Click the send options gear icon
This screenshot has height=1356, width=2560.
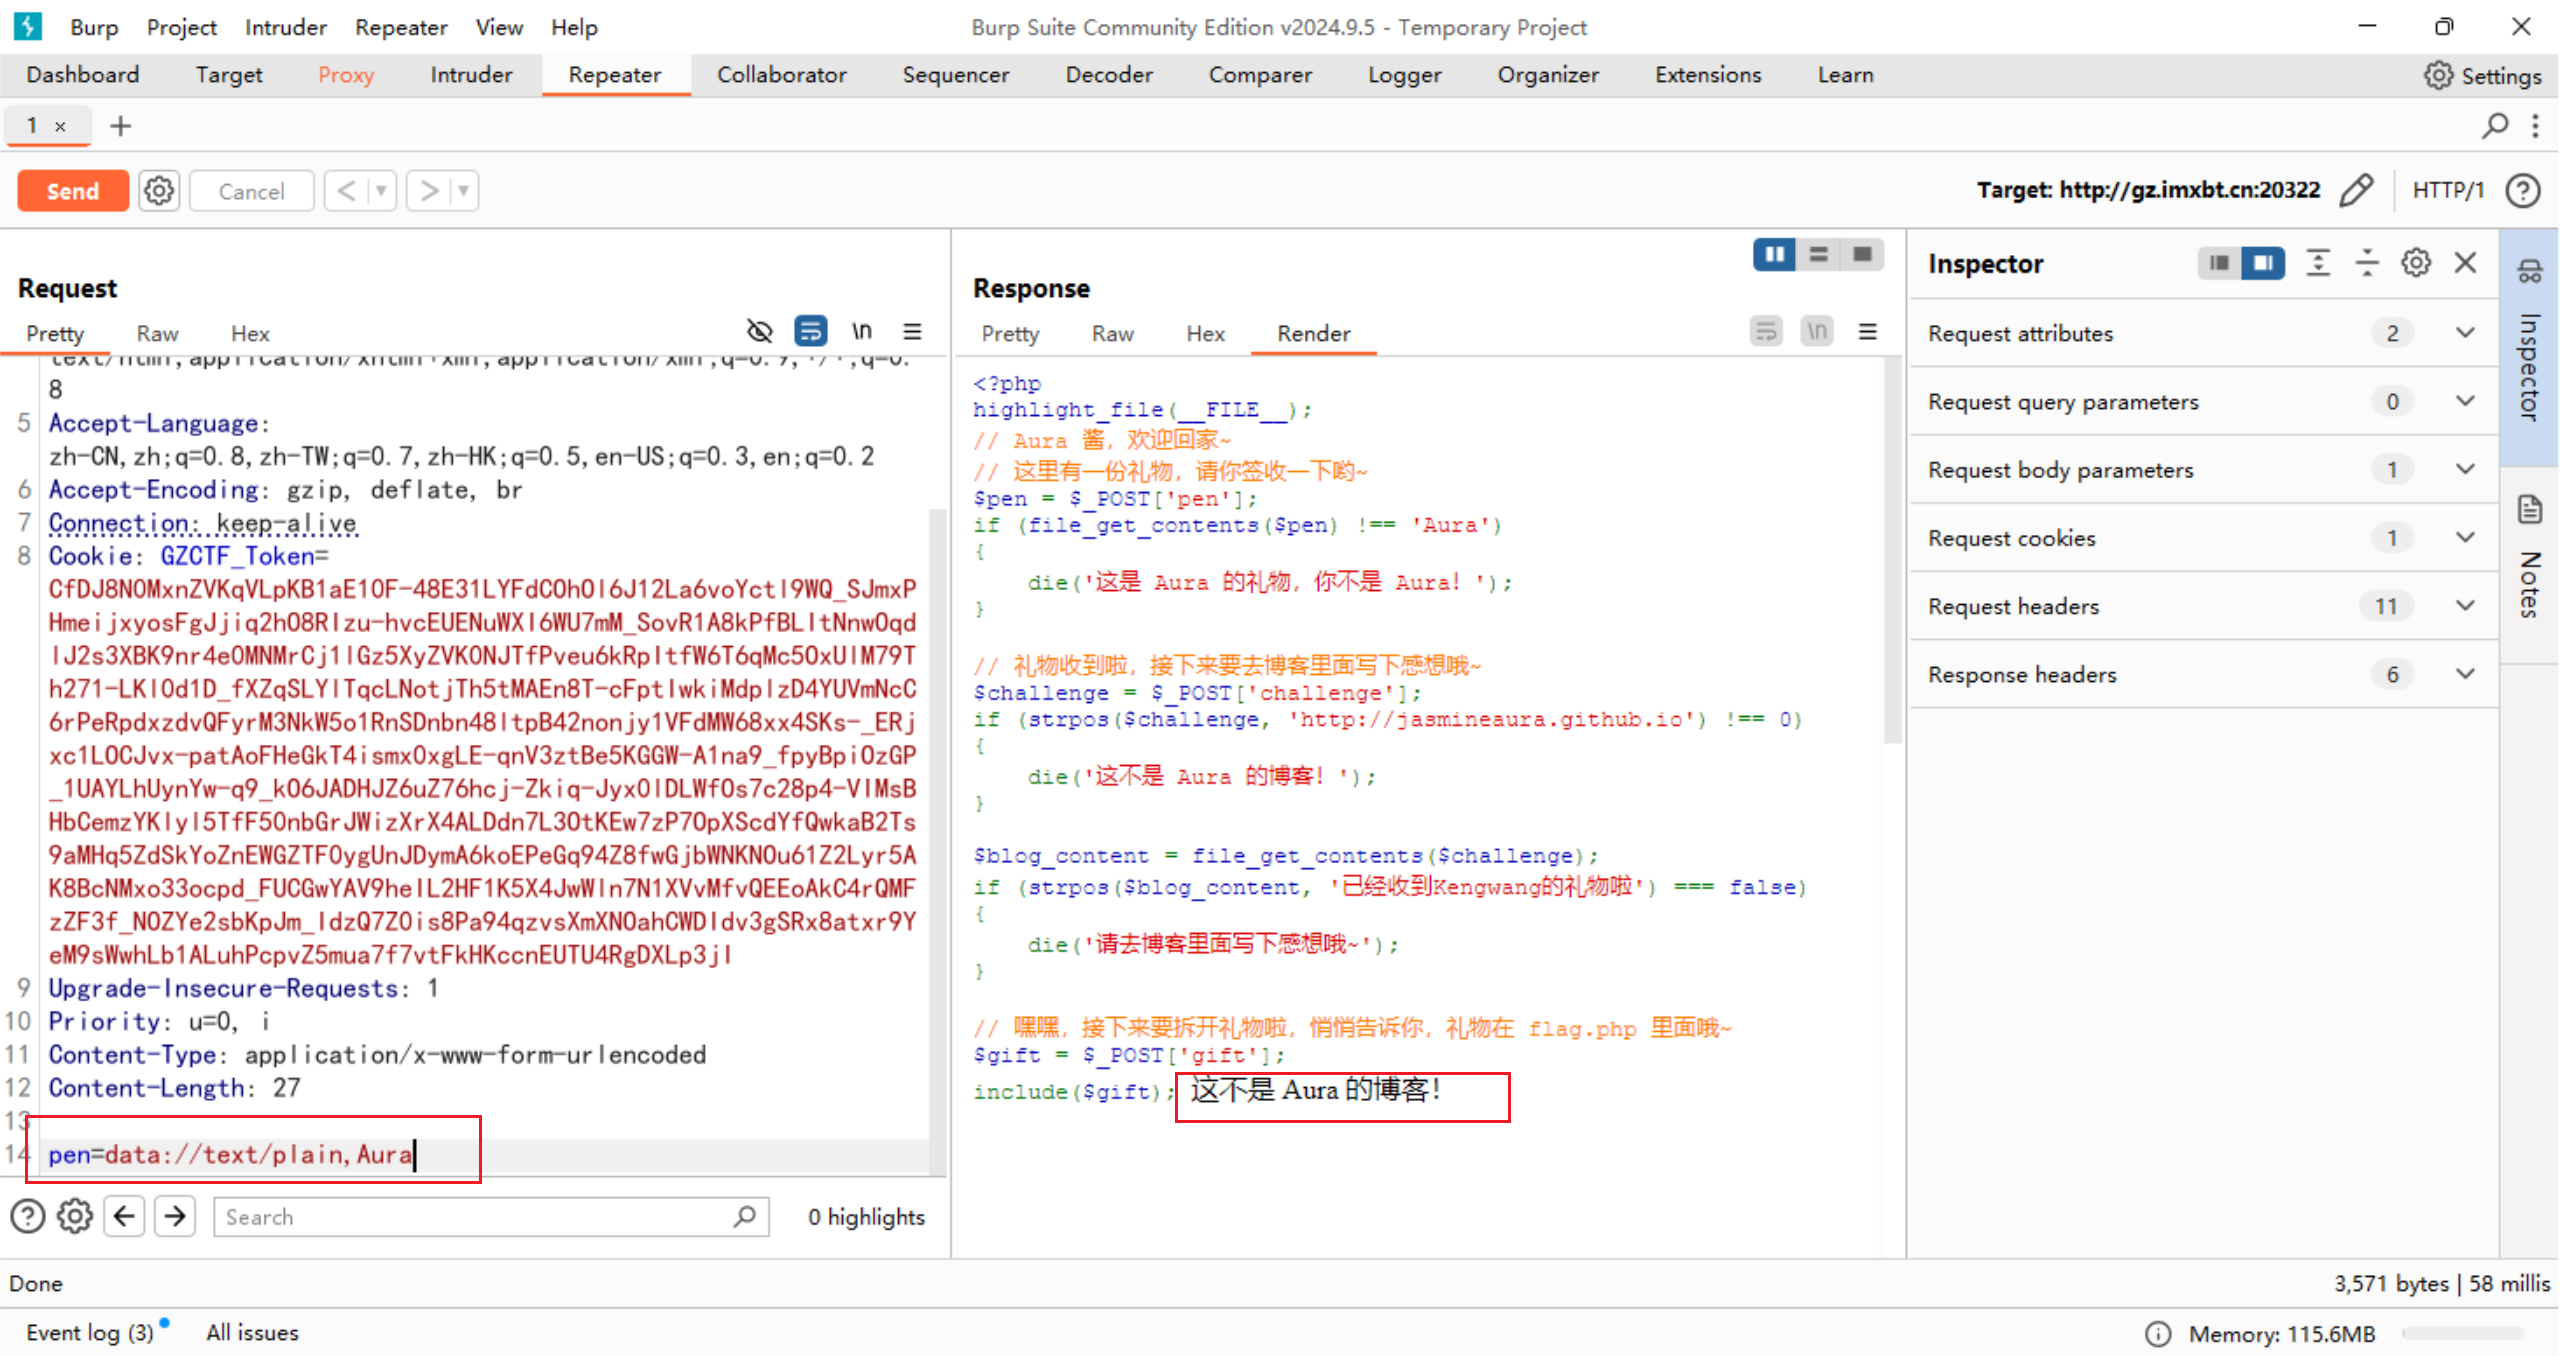[x=159, y=190]
